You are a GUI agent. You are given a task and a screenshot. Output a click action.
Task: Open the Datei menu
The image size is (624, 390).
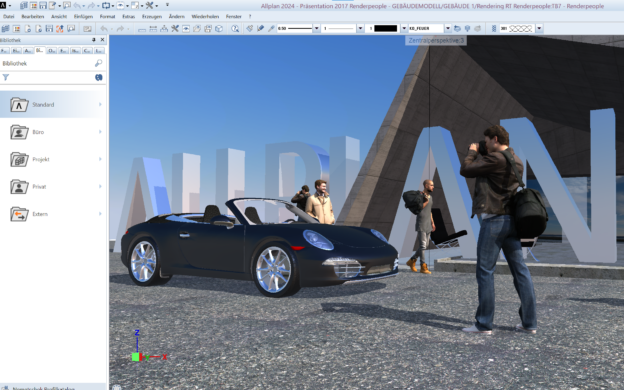pyautogui.click(x=8, y=16)
